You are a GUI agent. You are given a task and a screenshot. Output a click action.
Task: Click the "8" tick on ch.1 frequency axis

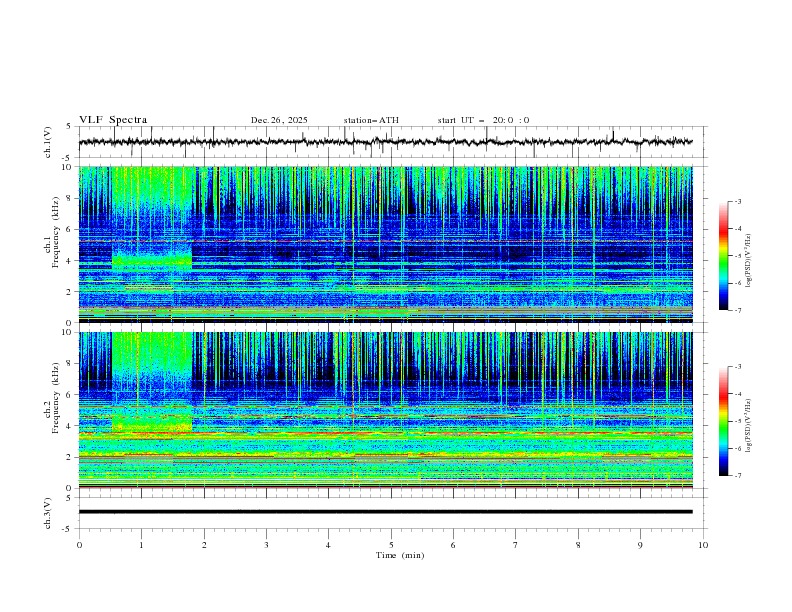[x=70, y=198]
